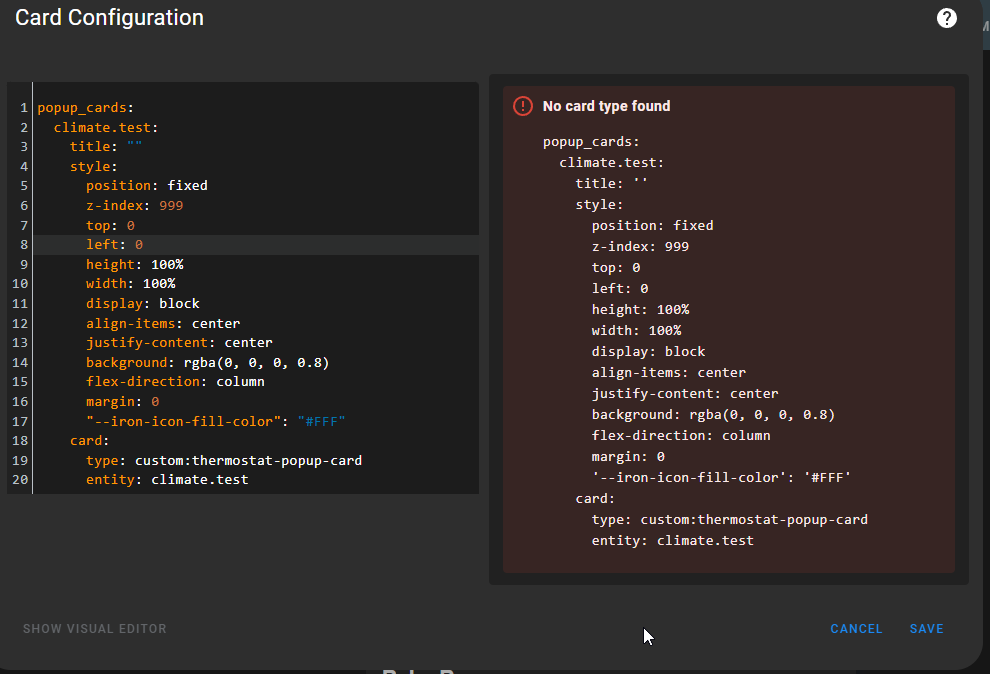
Task: Click editor line 'height: 100%'
Action: click(134, 264)
